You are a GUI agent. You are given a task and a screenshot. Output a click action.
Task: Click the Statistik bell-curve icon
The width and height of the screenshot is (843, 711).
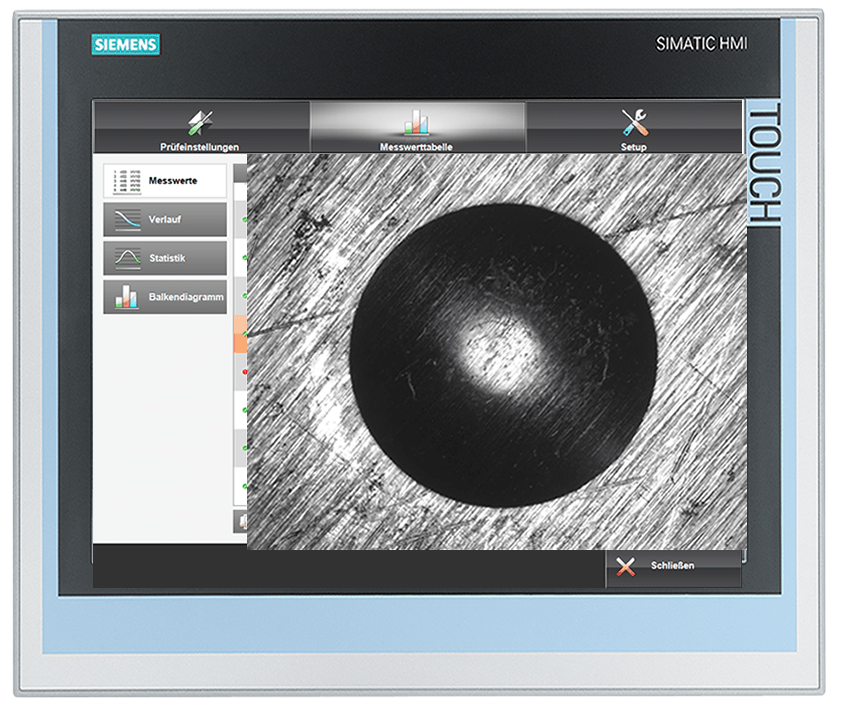pos(127,258)
